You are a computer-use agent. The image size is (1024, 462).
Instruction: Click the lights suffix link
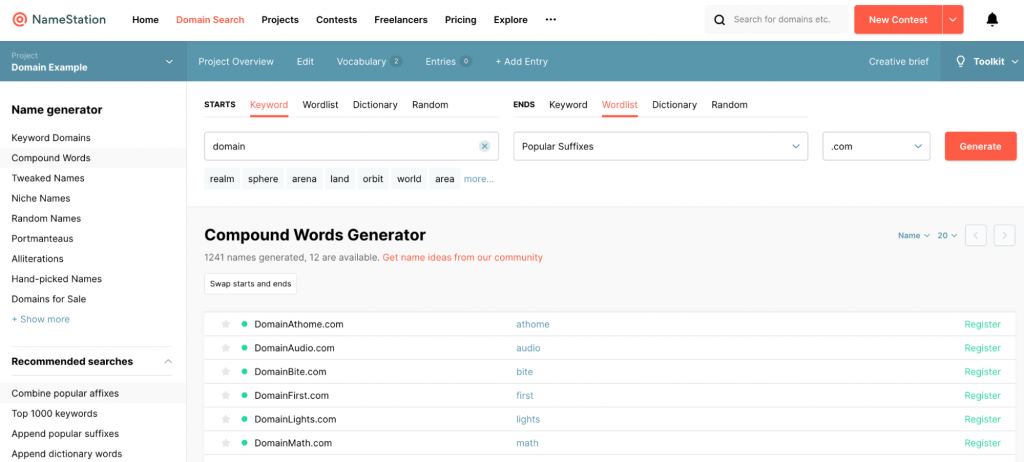pyautogui.click(x=528, y=419)
